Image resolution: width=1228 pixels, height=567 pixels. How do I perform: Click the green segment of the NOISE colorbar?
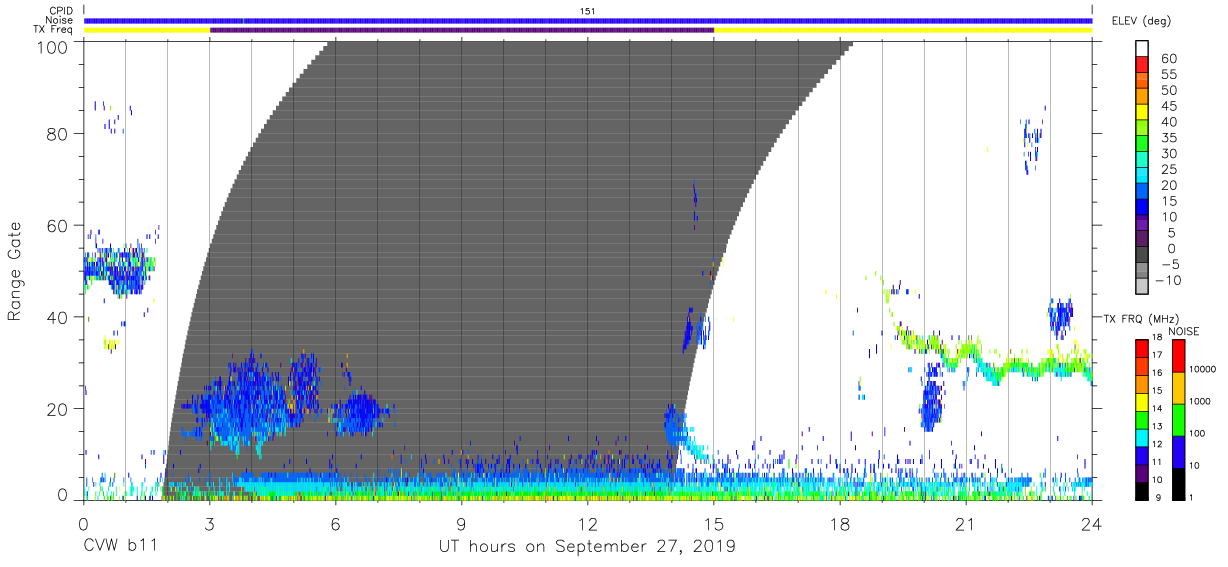click(1178, 420)
